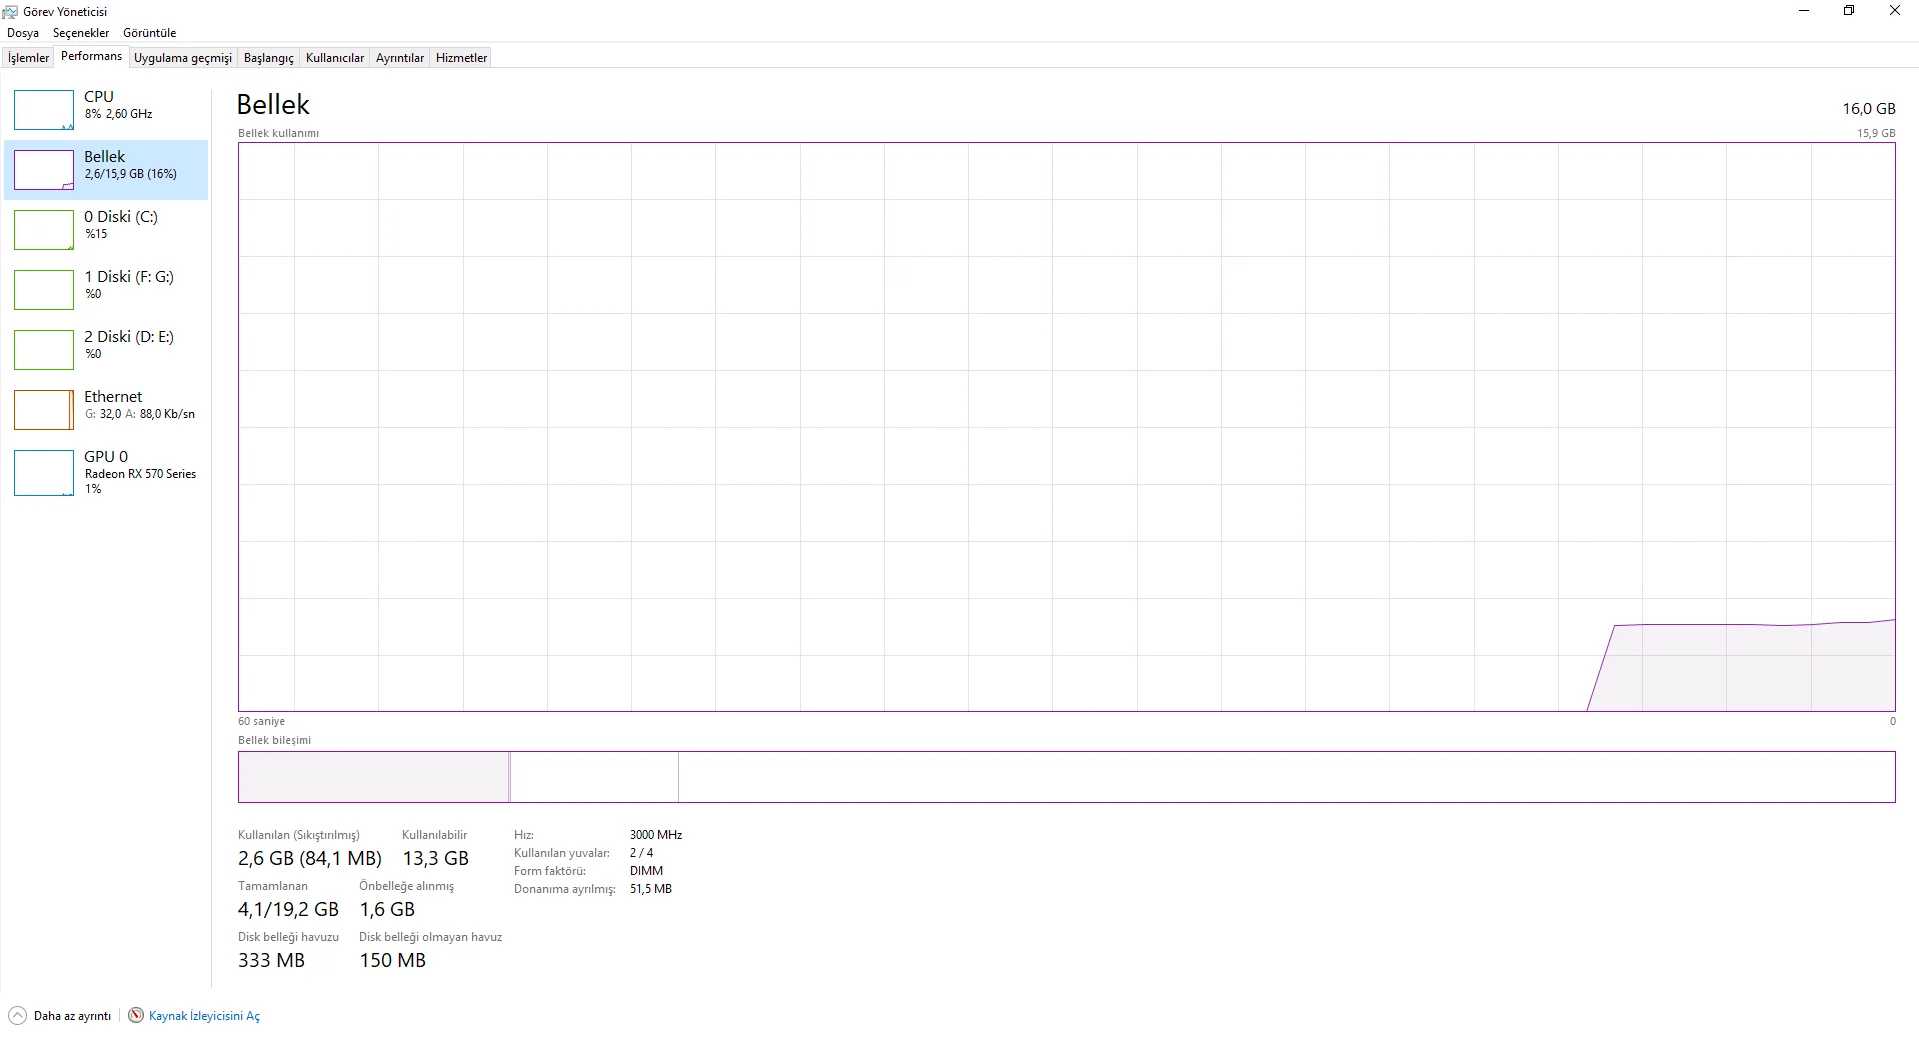This screenshot has width=1919, height=1040.
Task: Switch to the Uygulama geçmişi tab
Action: 183,58
